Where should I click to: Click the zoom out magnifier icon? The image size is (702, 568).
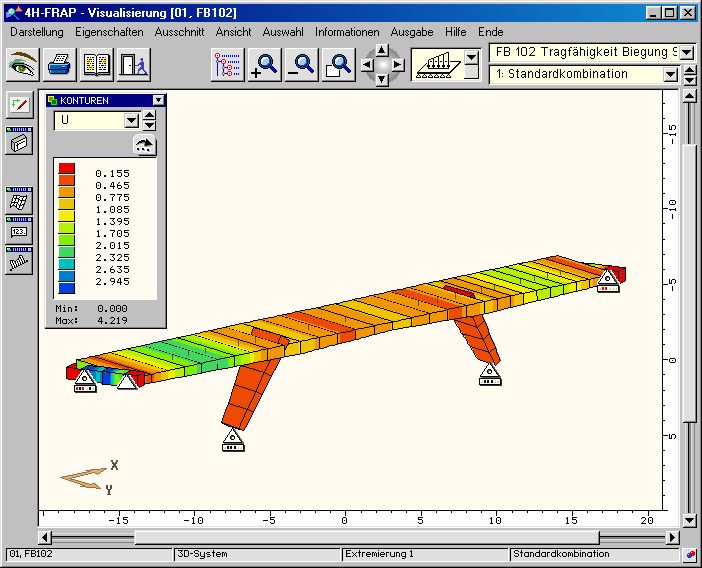click(x=302, y=65)
